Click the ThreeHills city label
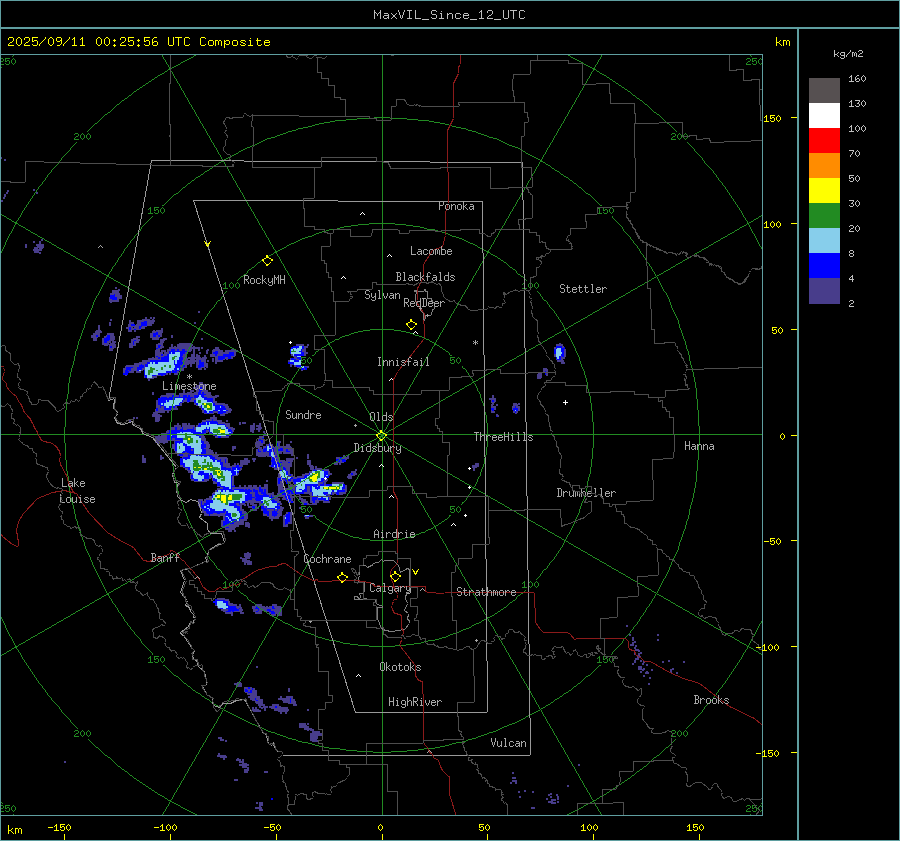Viewport: 900px width, 841px height. coord(503,437)
